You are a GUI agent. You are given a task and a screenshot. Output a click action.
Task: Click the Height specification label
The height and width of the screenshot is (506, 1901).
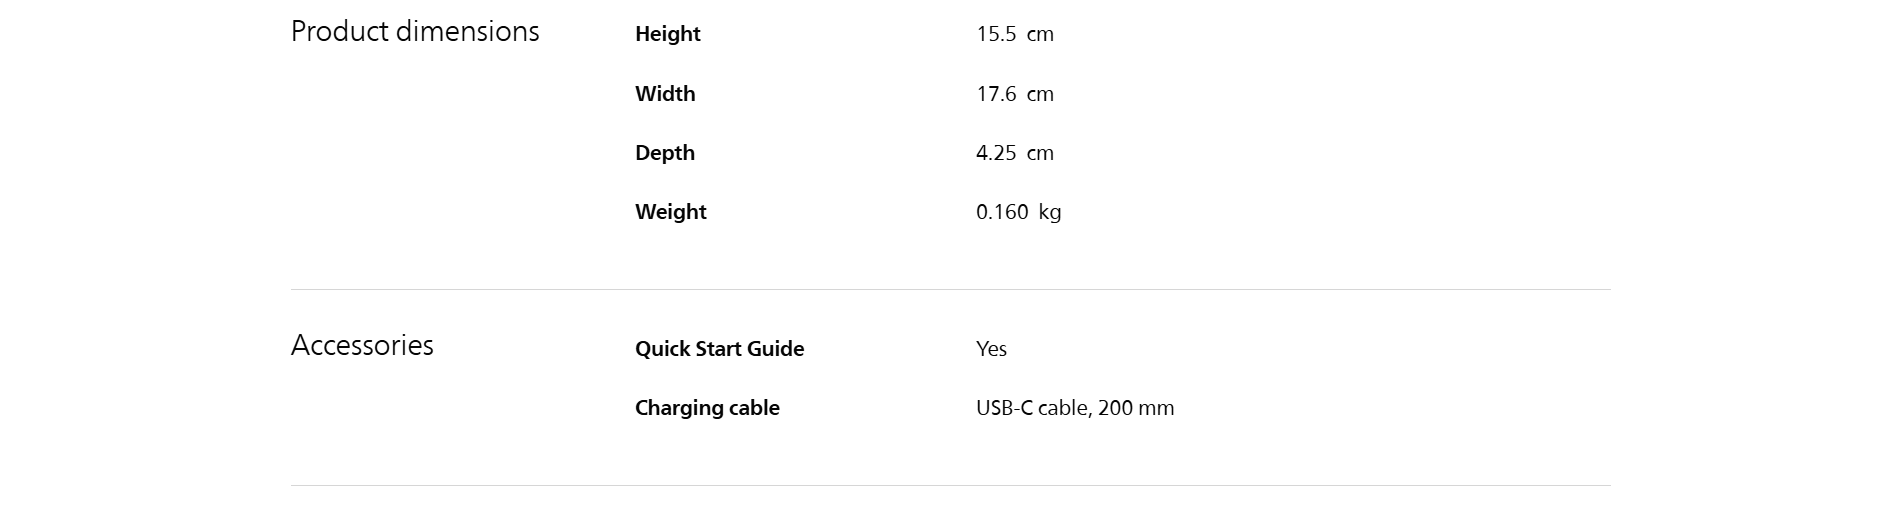(668, 34)
